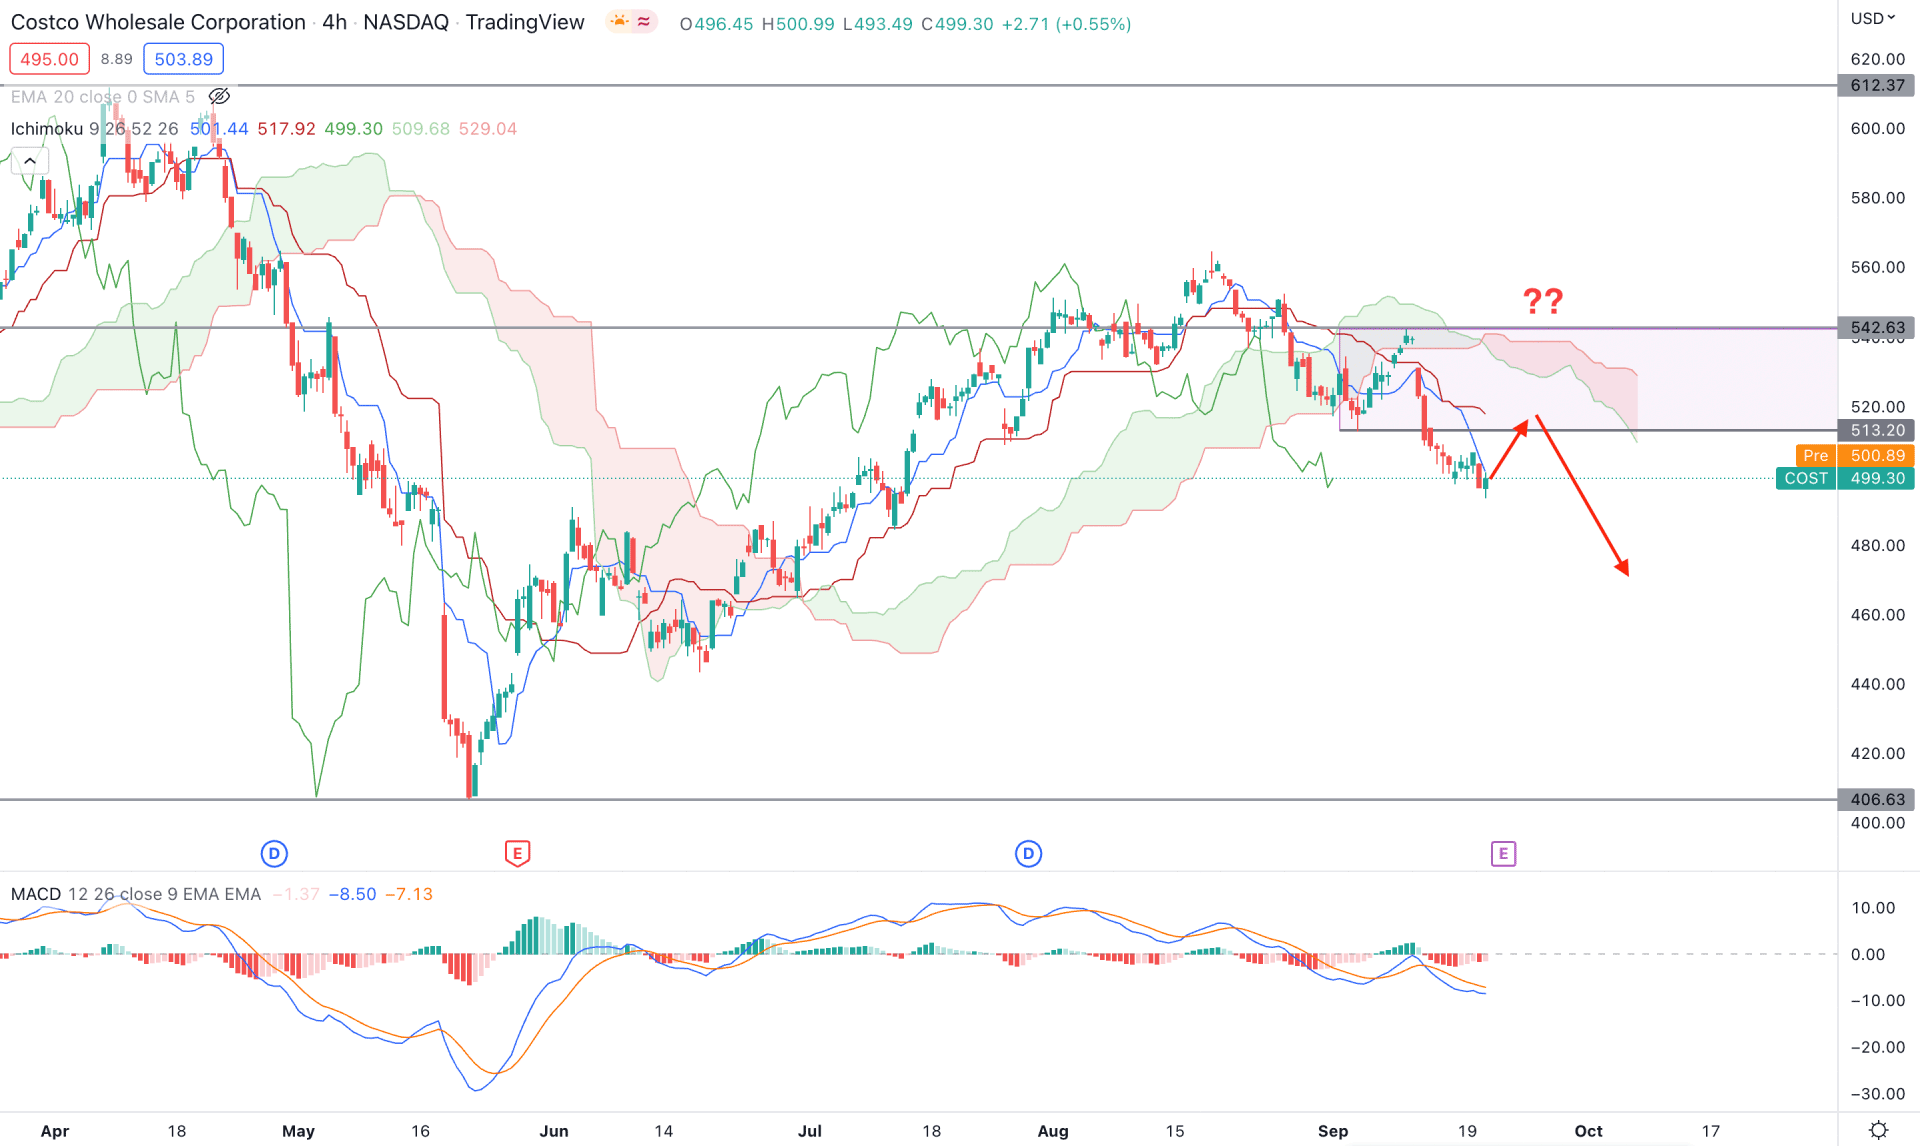Collapse the indicator legend with the chevron

point(30,160)
